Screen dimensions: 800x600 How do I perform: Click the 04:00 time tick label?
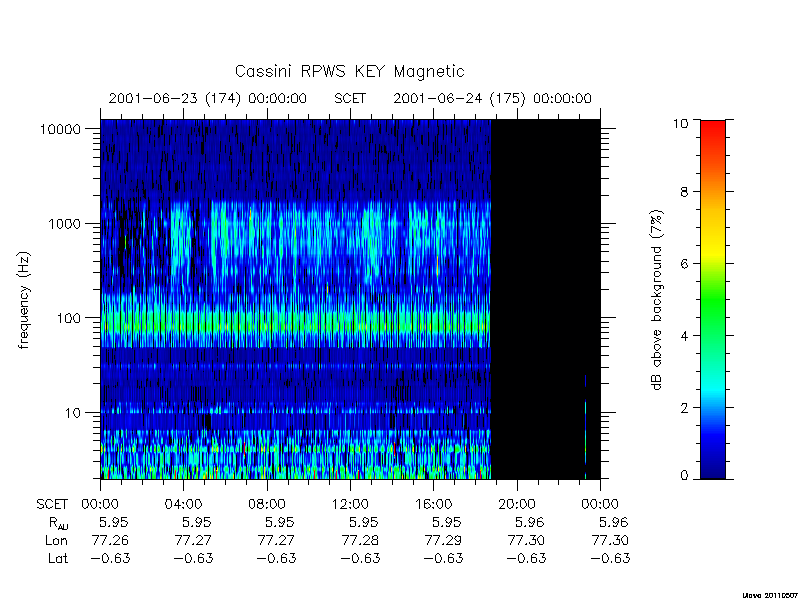point(184,505)
